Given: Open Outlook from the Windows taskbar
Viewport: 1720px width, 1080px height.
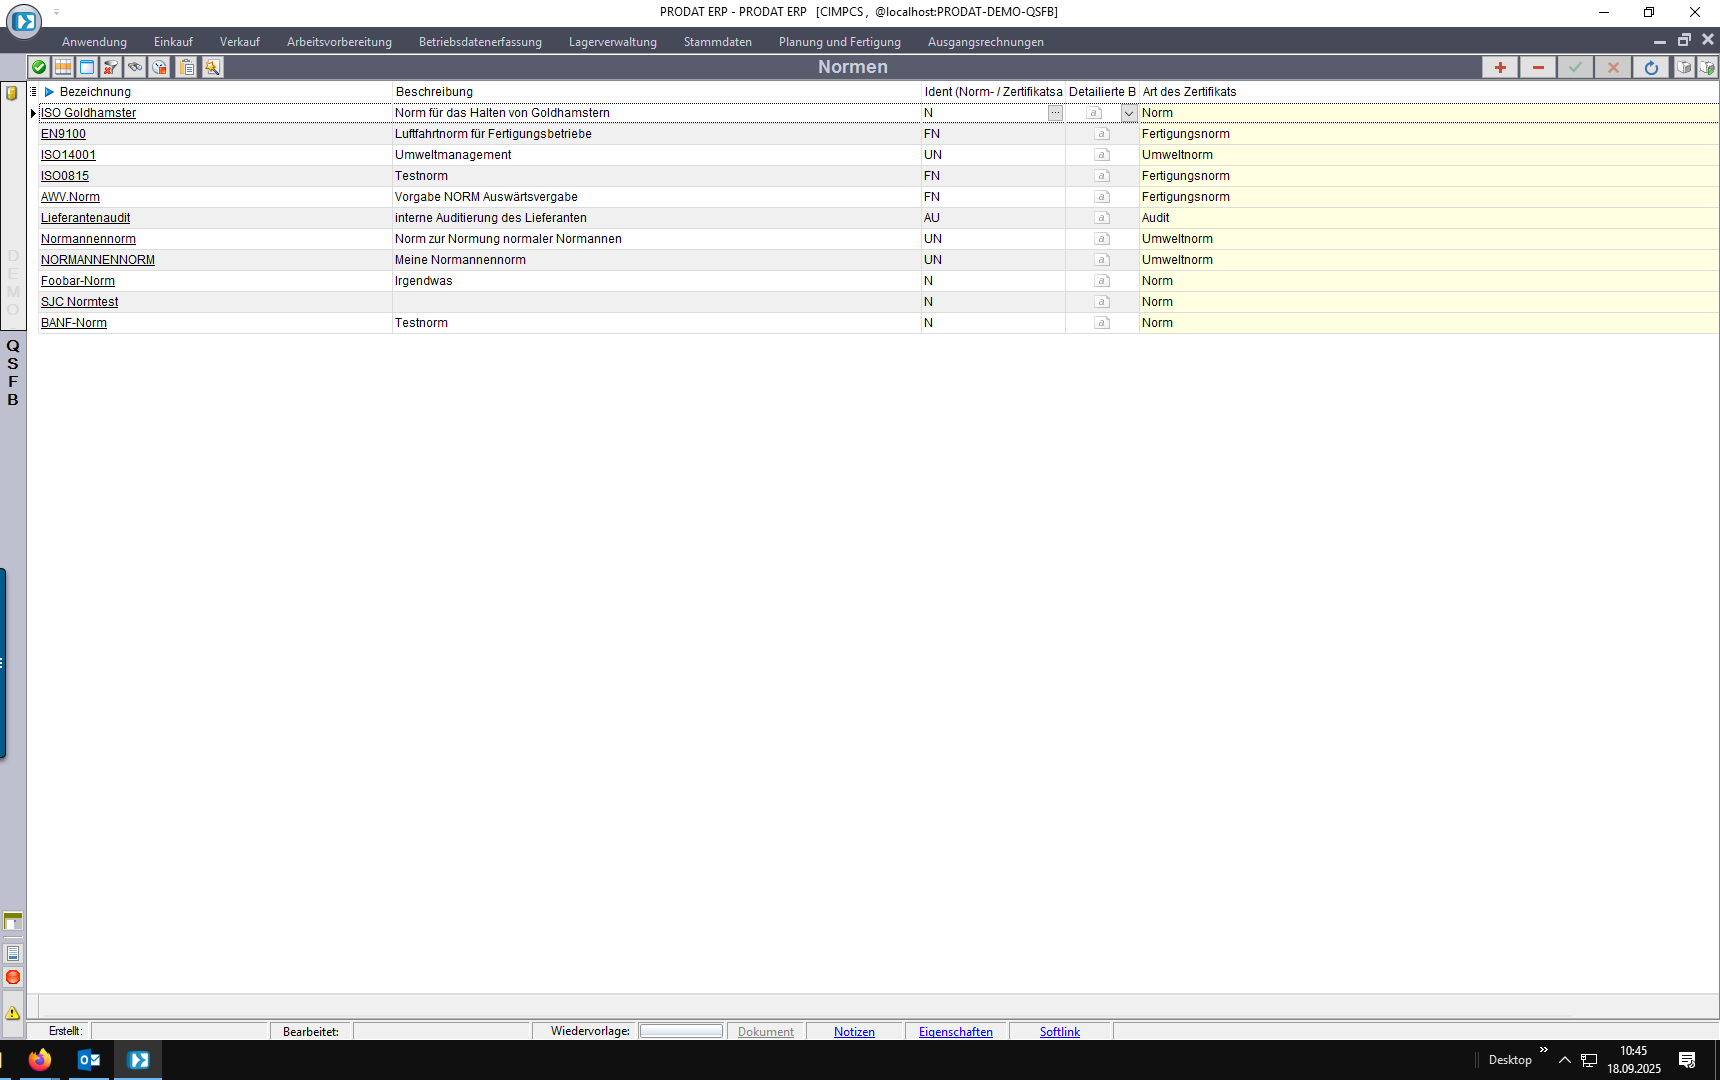Looking at the screenshot, I should pos(89,1060).
